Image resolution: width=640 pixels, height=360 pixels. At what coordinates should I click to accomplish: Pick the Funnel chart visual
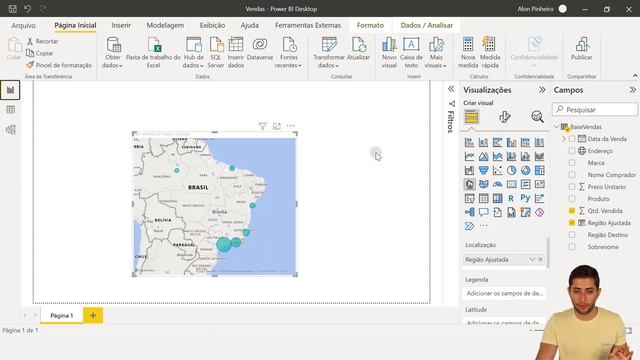click(x=483, y=171)
